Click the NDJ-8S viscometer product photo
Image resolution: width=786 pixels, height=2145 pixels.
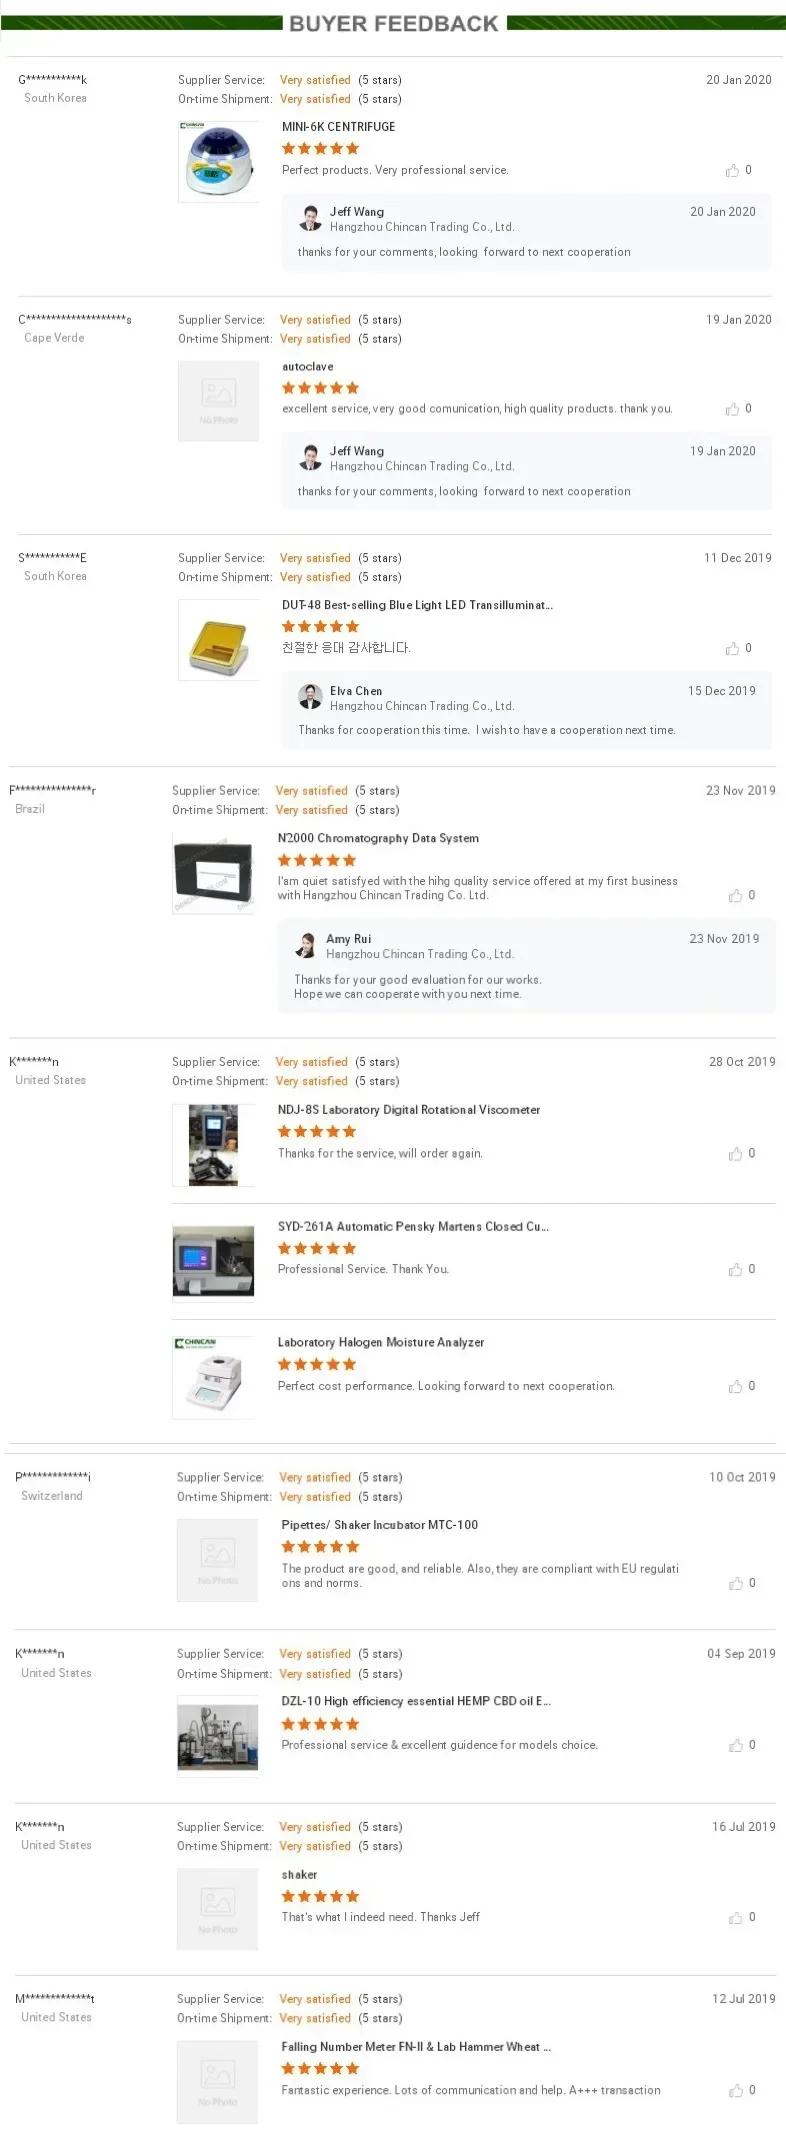point(213,1145)
